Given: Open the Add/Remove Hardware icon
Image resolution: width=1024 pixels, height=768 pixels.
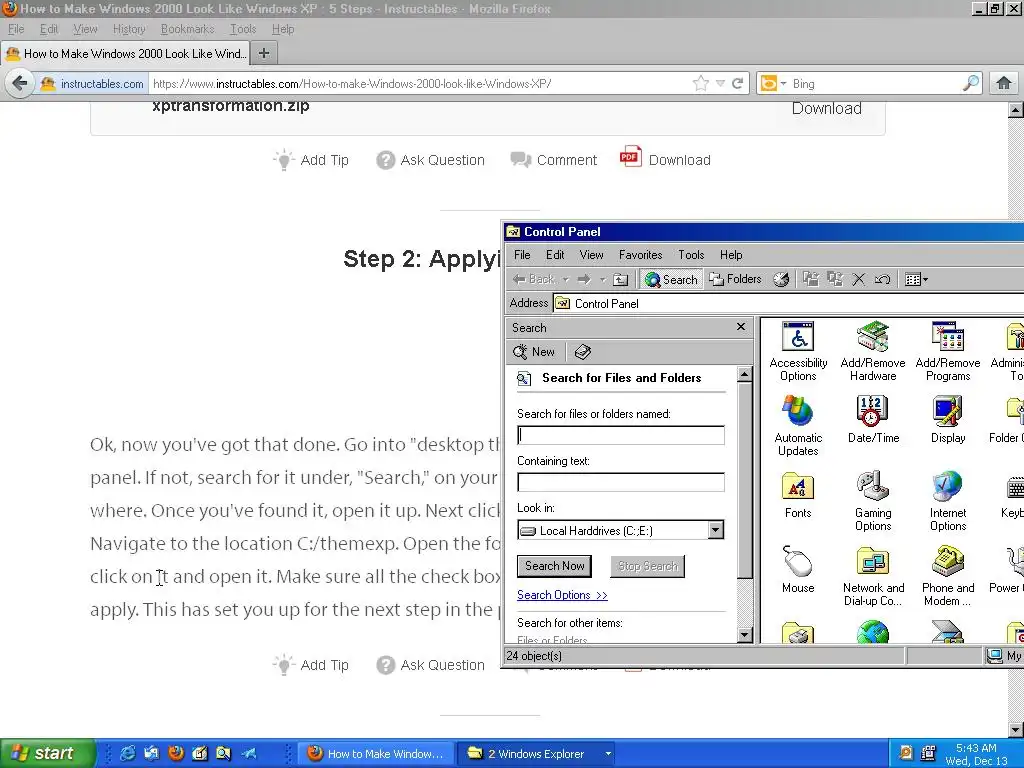Looking at the screenshot, I should [872, 351].
